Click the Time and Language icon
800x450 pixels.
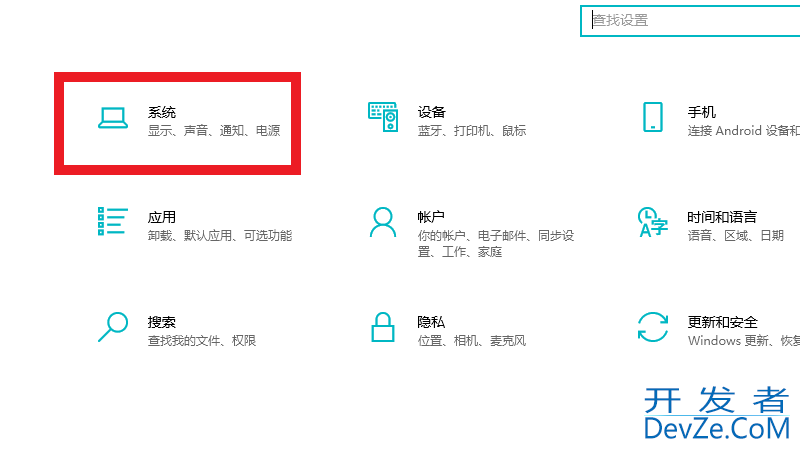pyautogui.click(x=653, y=222)
